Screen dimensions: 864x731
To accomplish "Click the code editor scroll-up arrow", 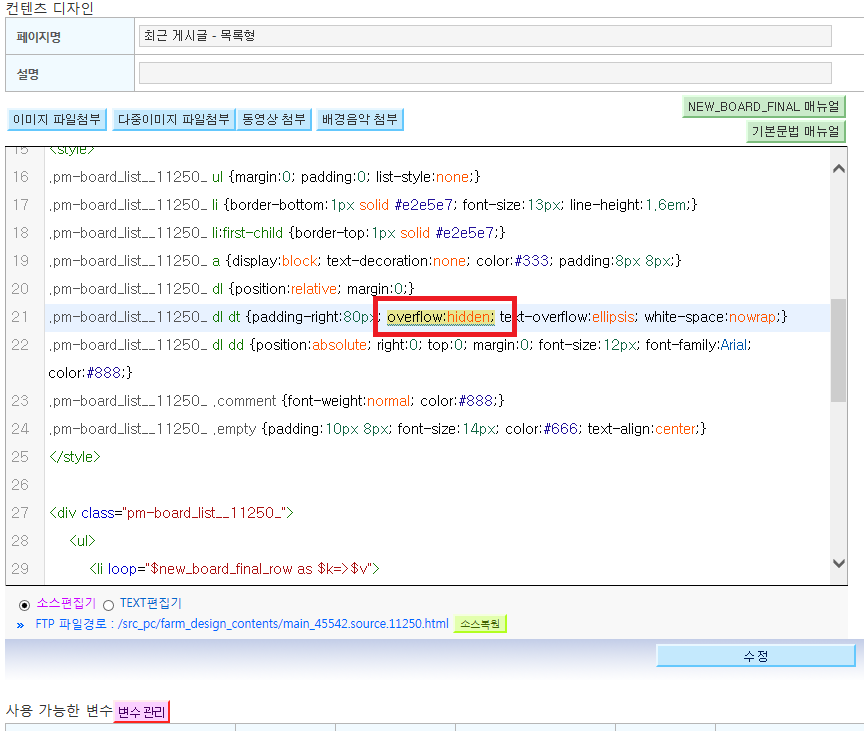I will [x=839, y=169].
